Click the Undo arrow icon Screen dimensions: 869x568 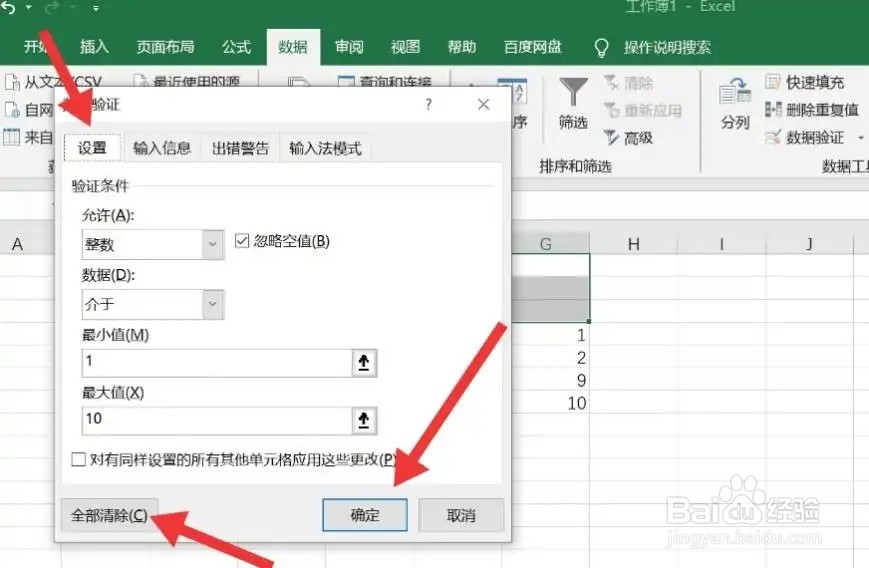tap(8, 7)
